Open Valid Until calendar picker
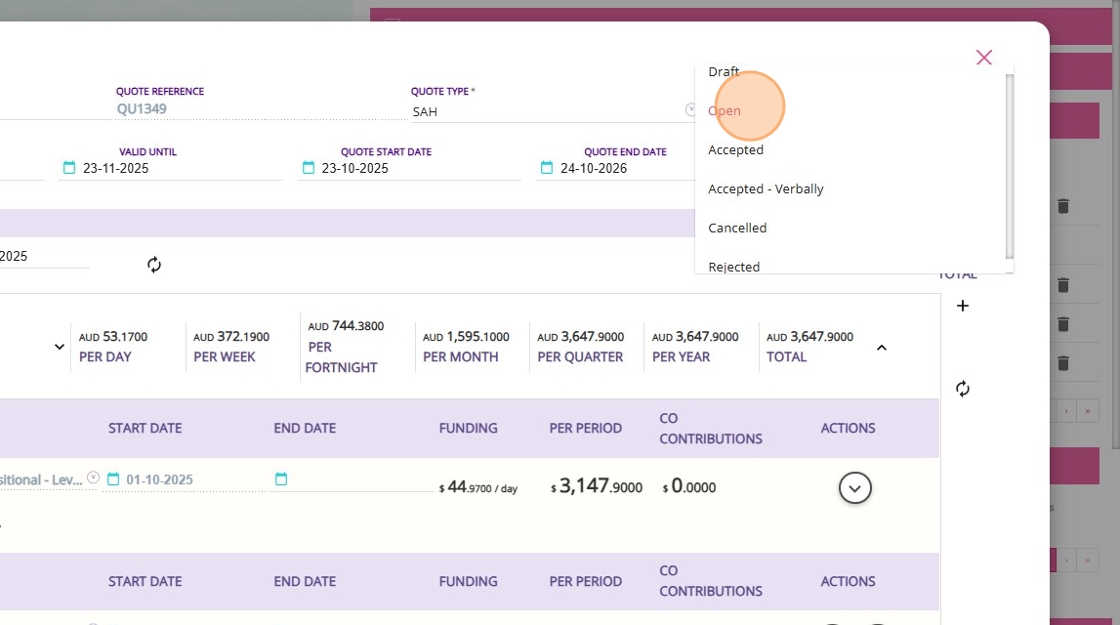This screenshot has width=1120, height=625. [69, 168]
